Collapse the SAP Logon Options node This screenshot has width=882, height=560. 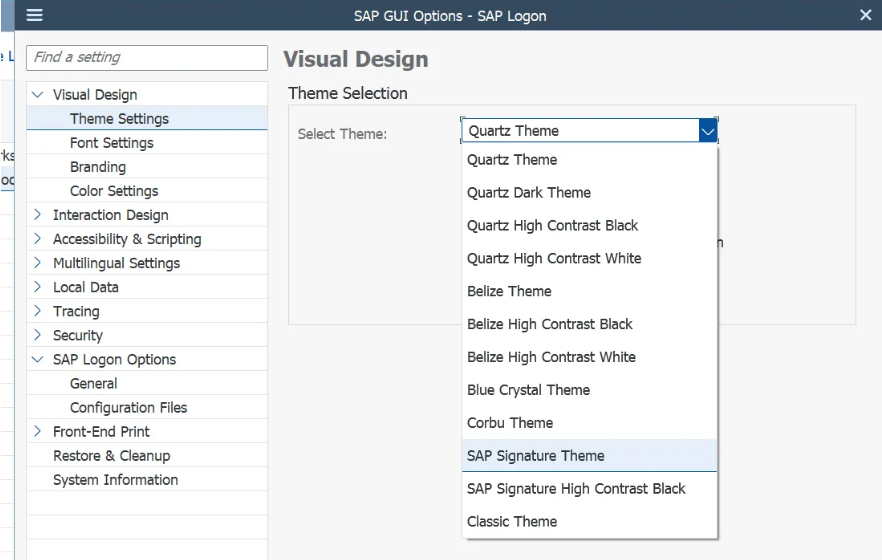click(38, 359)
